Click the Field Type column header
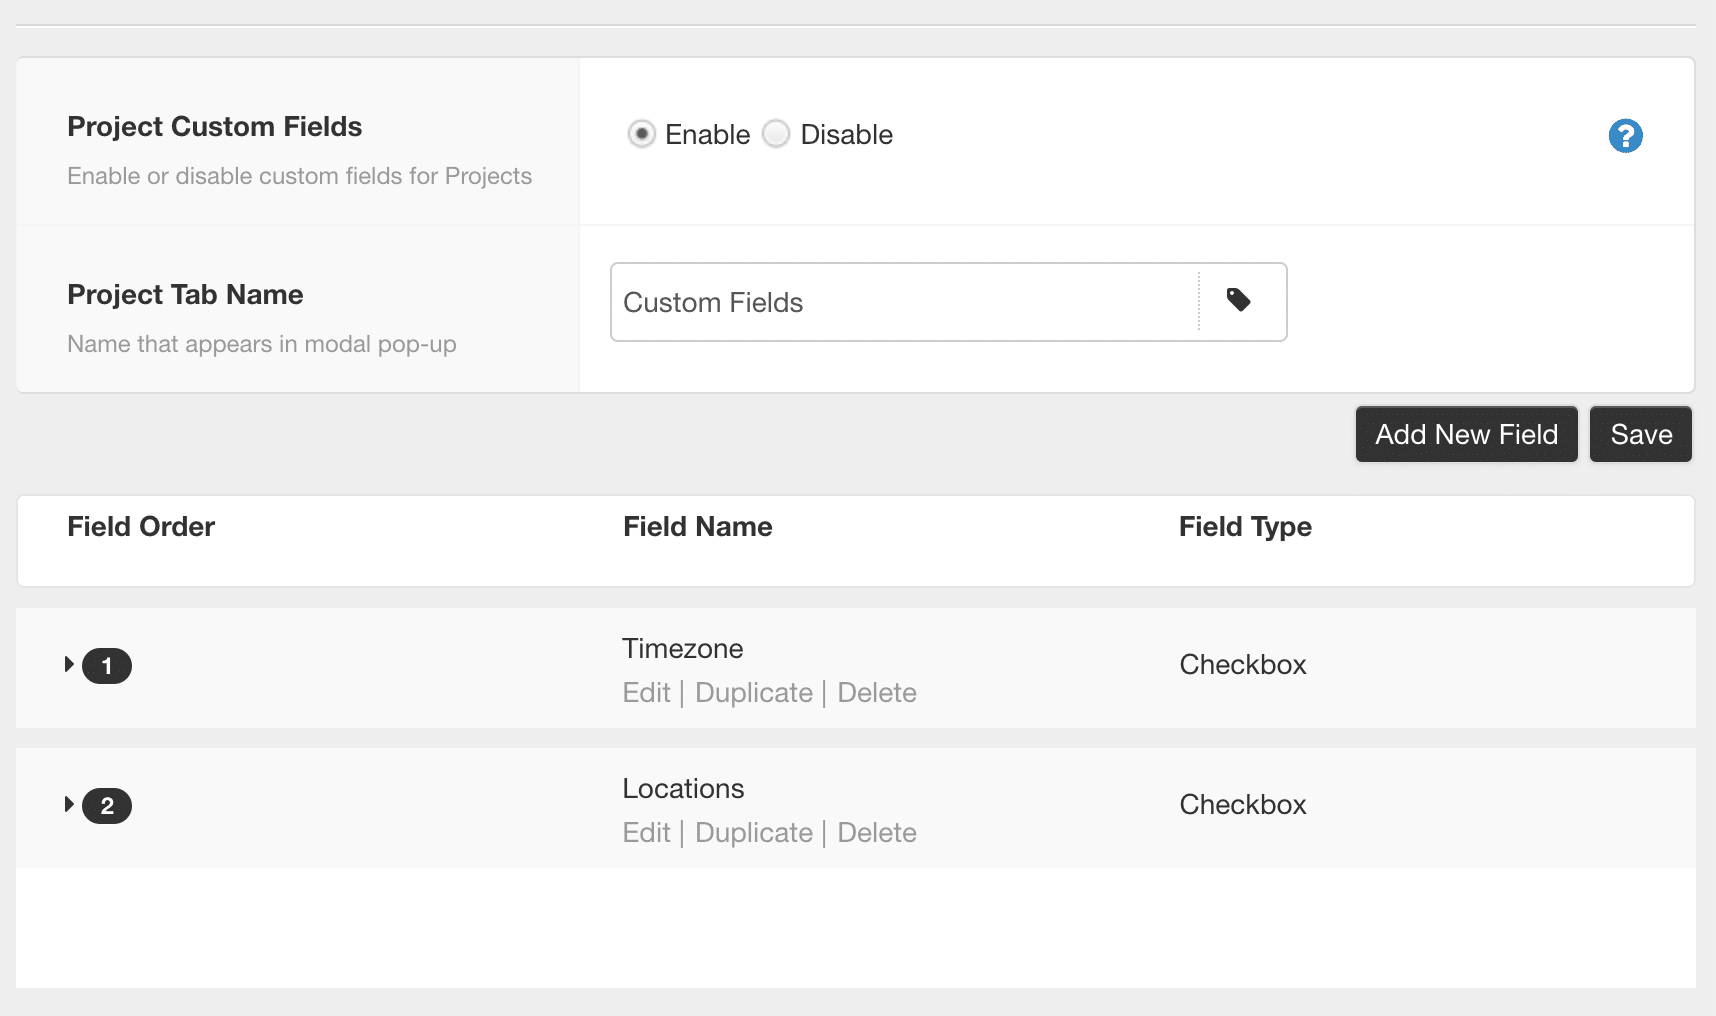 [x=1245, y=526]
